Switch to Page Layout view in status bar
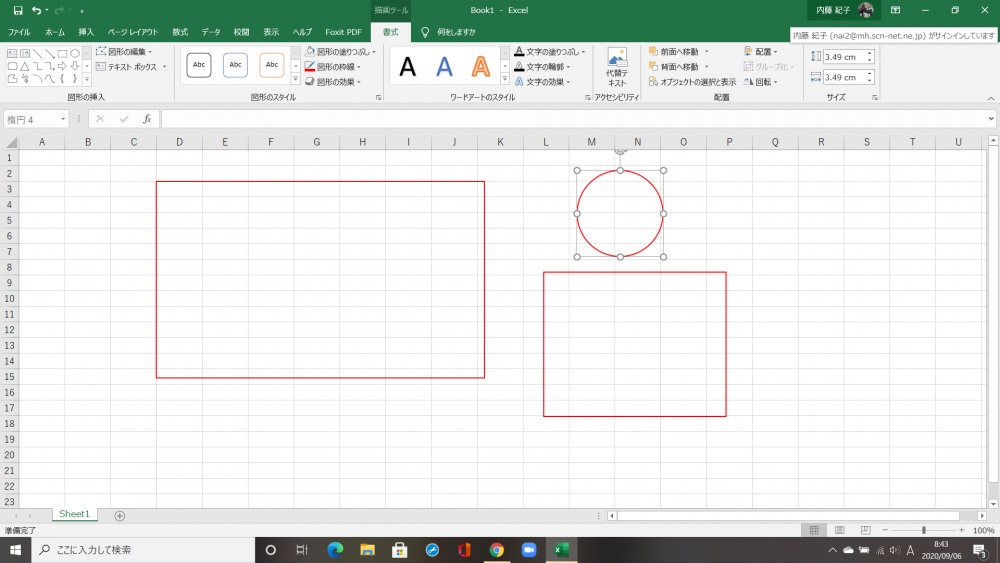This screenshot has height=563, width=1000. [x=839, y=530]
